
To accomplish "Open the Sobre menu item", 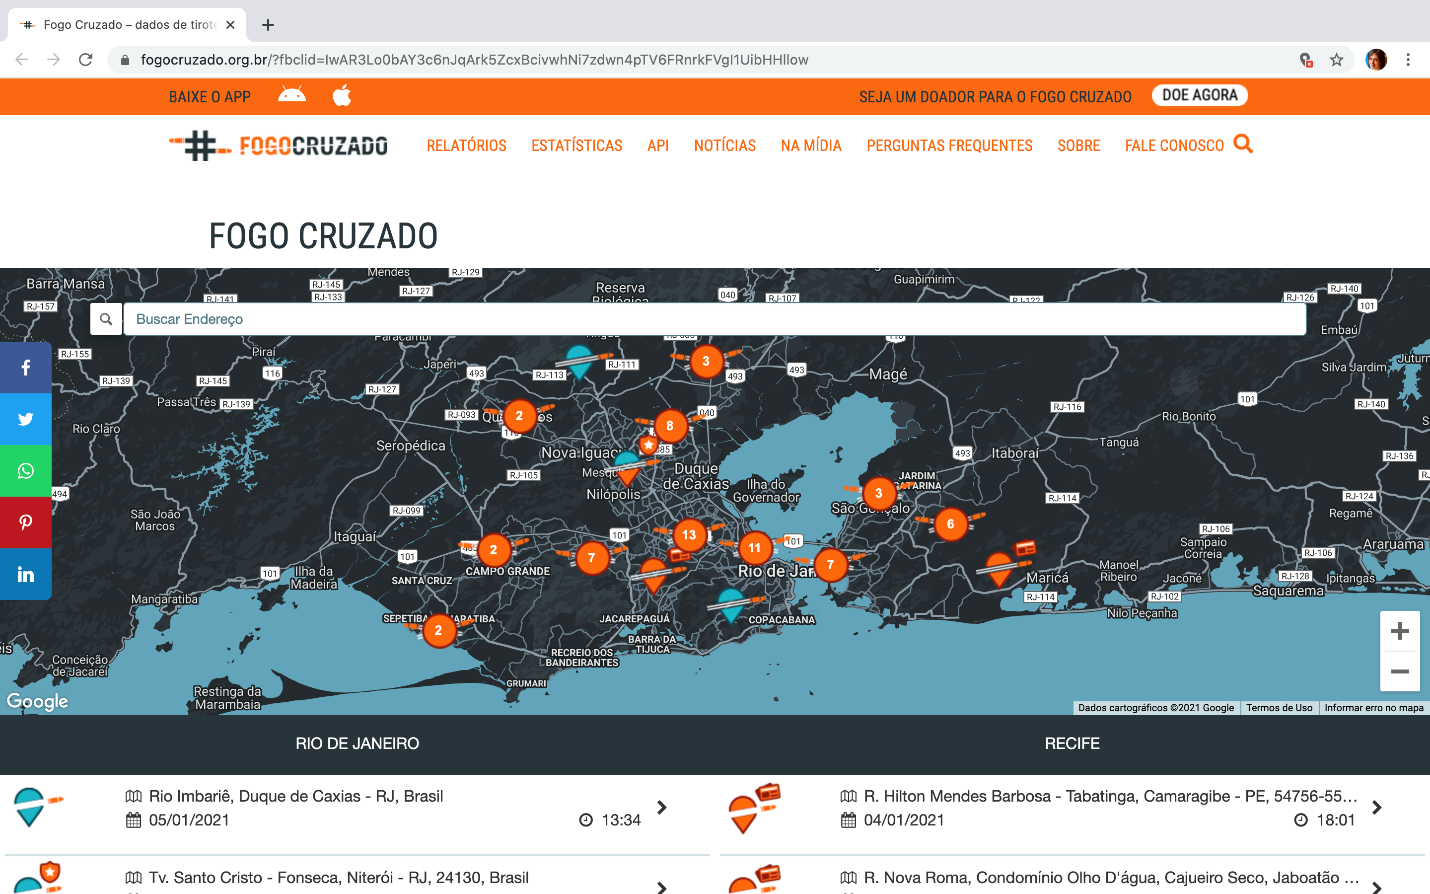I will pos(1079,146).
